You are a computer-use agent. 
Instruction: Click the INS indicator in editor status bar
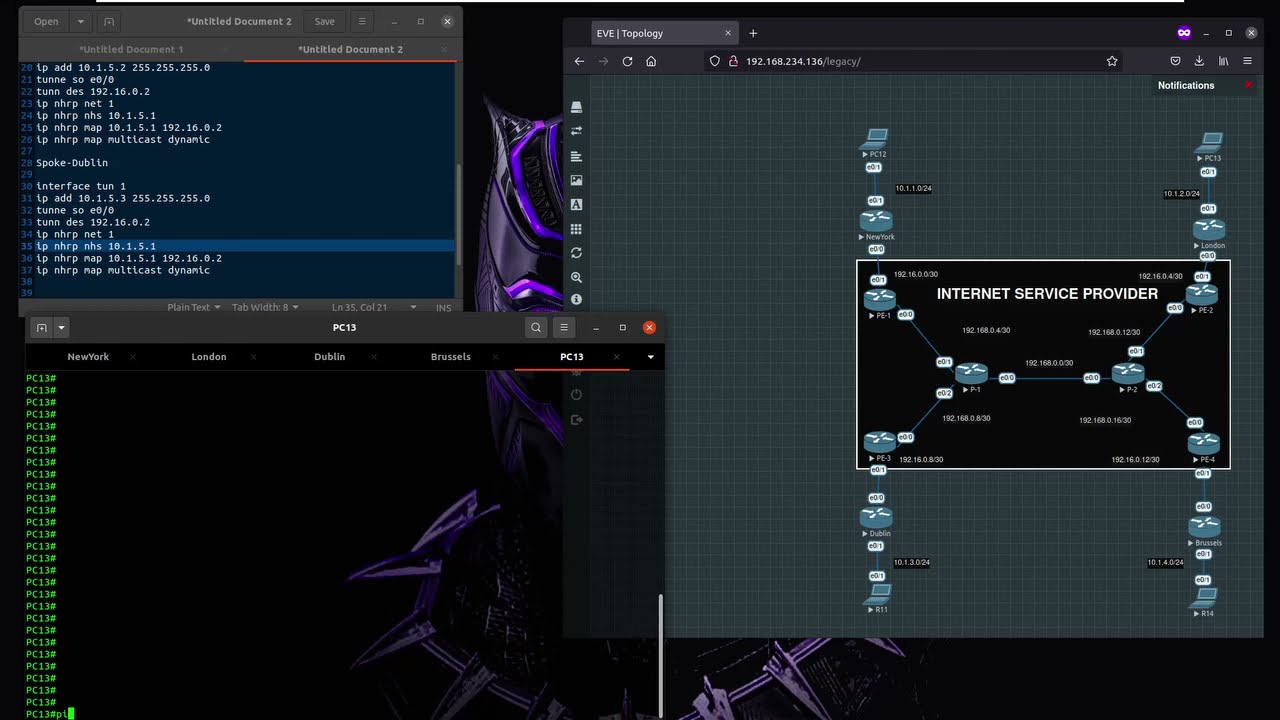[443, 308]
